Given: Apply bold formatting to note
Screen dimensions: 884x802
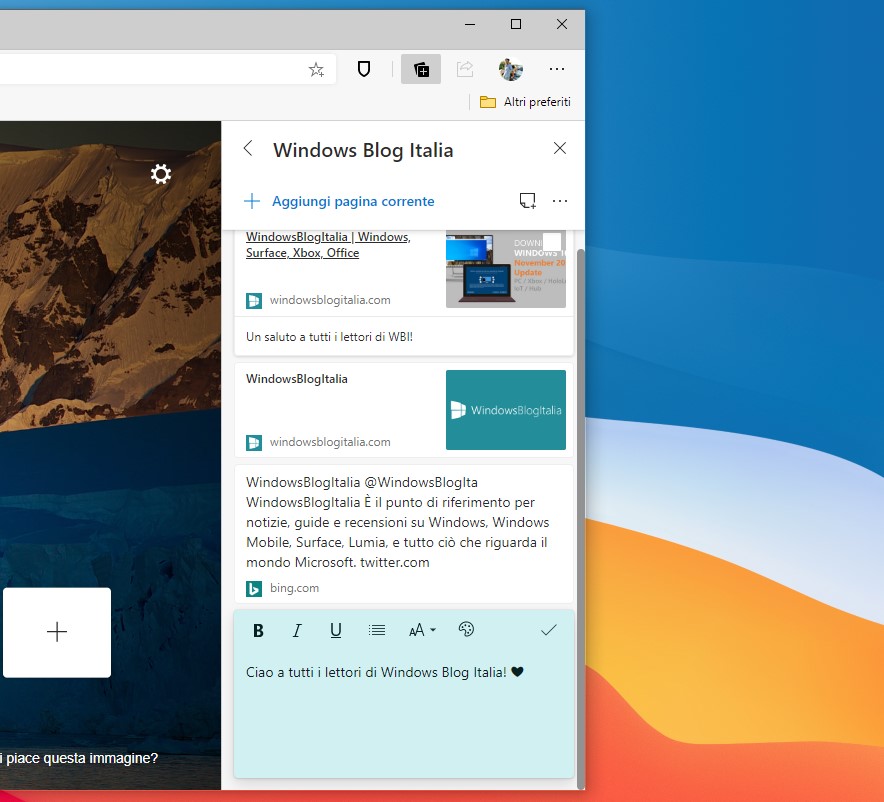Looking at the screenshot, I should pos(258,630).
